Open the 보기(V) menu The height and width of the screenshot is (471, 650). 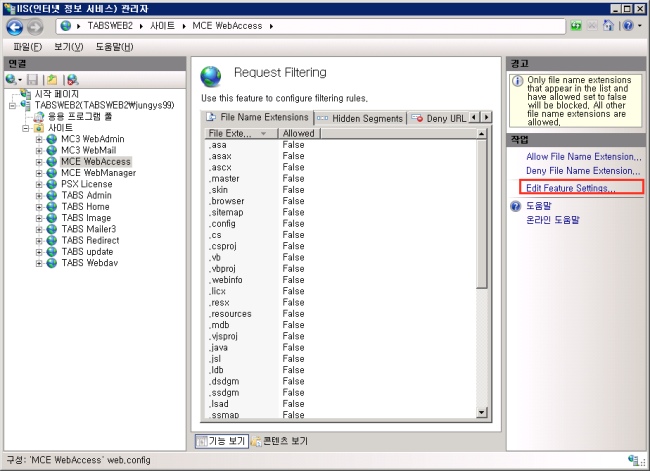[x=68, y=47]
